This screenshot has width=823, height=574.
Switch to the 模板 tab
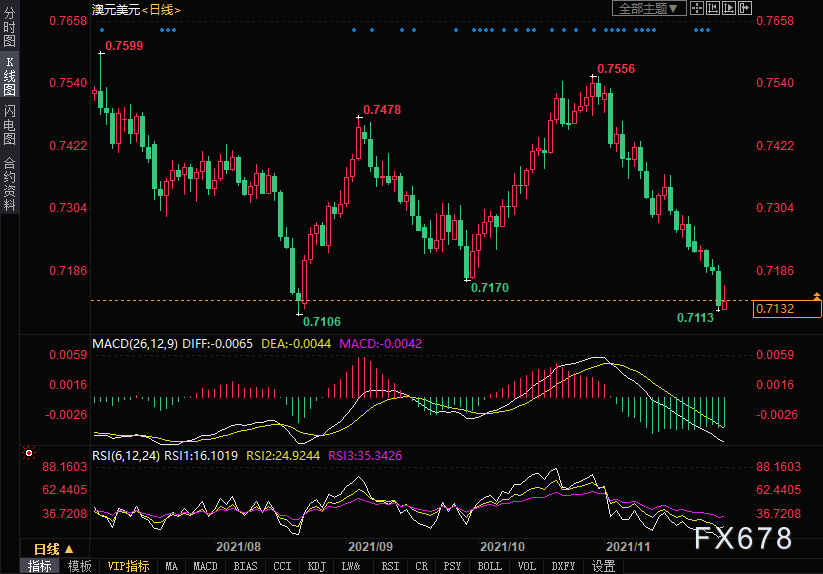80,566
